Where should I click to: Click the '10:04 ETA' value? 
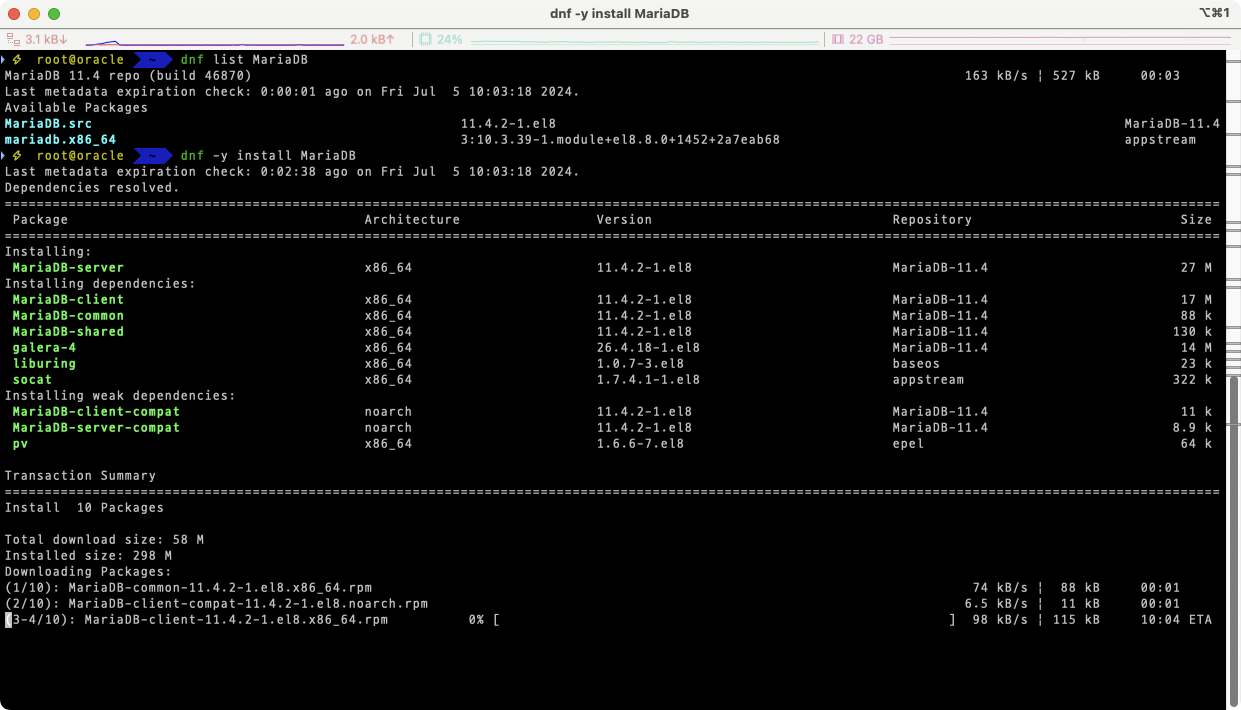pyautogui.click(x=1176, y=620)
